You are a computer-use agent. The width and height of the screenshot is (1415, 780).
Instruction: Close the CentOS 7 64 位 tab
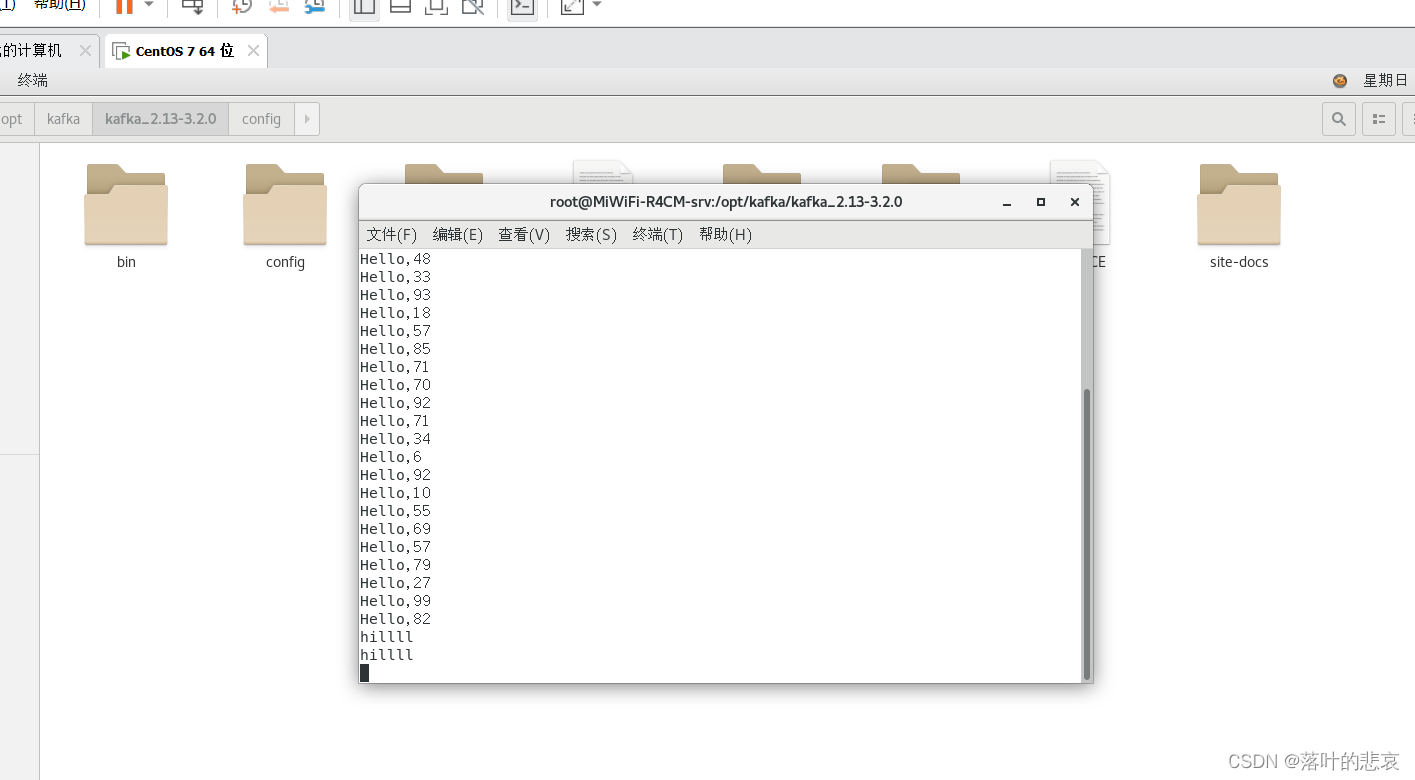pyautogui.click(x=253, y=51)
